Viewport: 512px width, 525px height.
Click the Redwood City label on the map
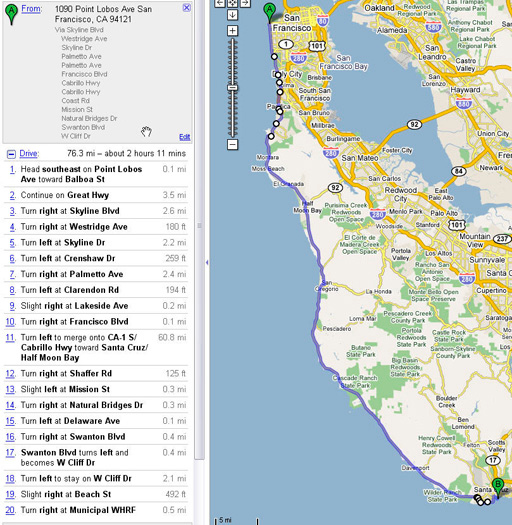[x=400, y=194]
